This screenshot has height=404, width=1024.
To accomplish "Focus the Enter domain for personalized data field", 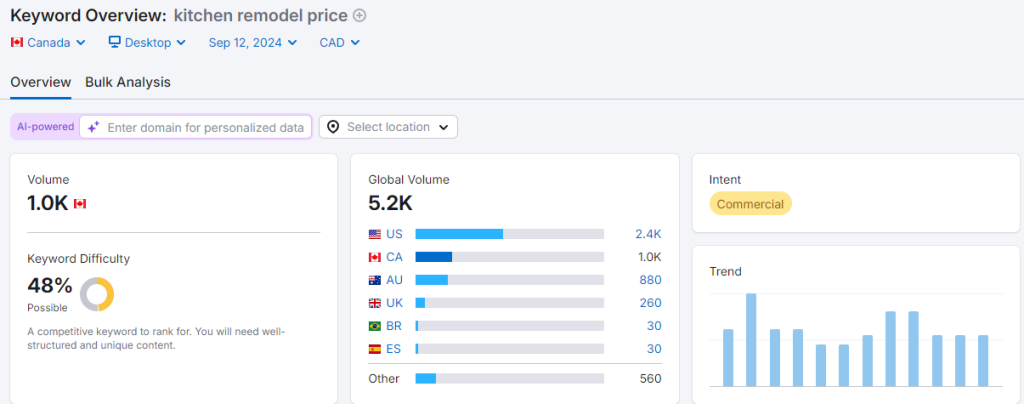I will (x=196, y=127).
